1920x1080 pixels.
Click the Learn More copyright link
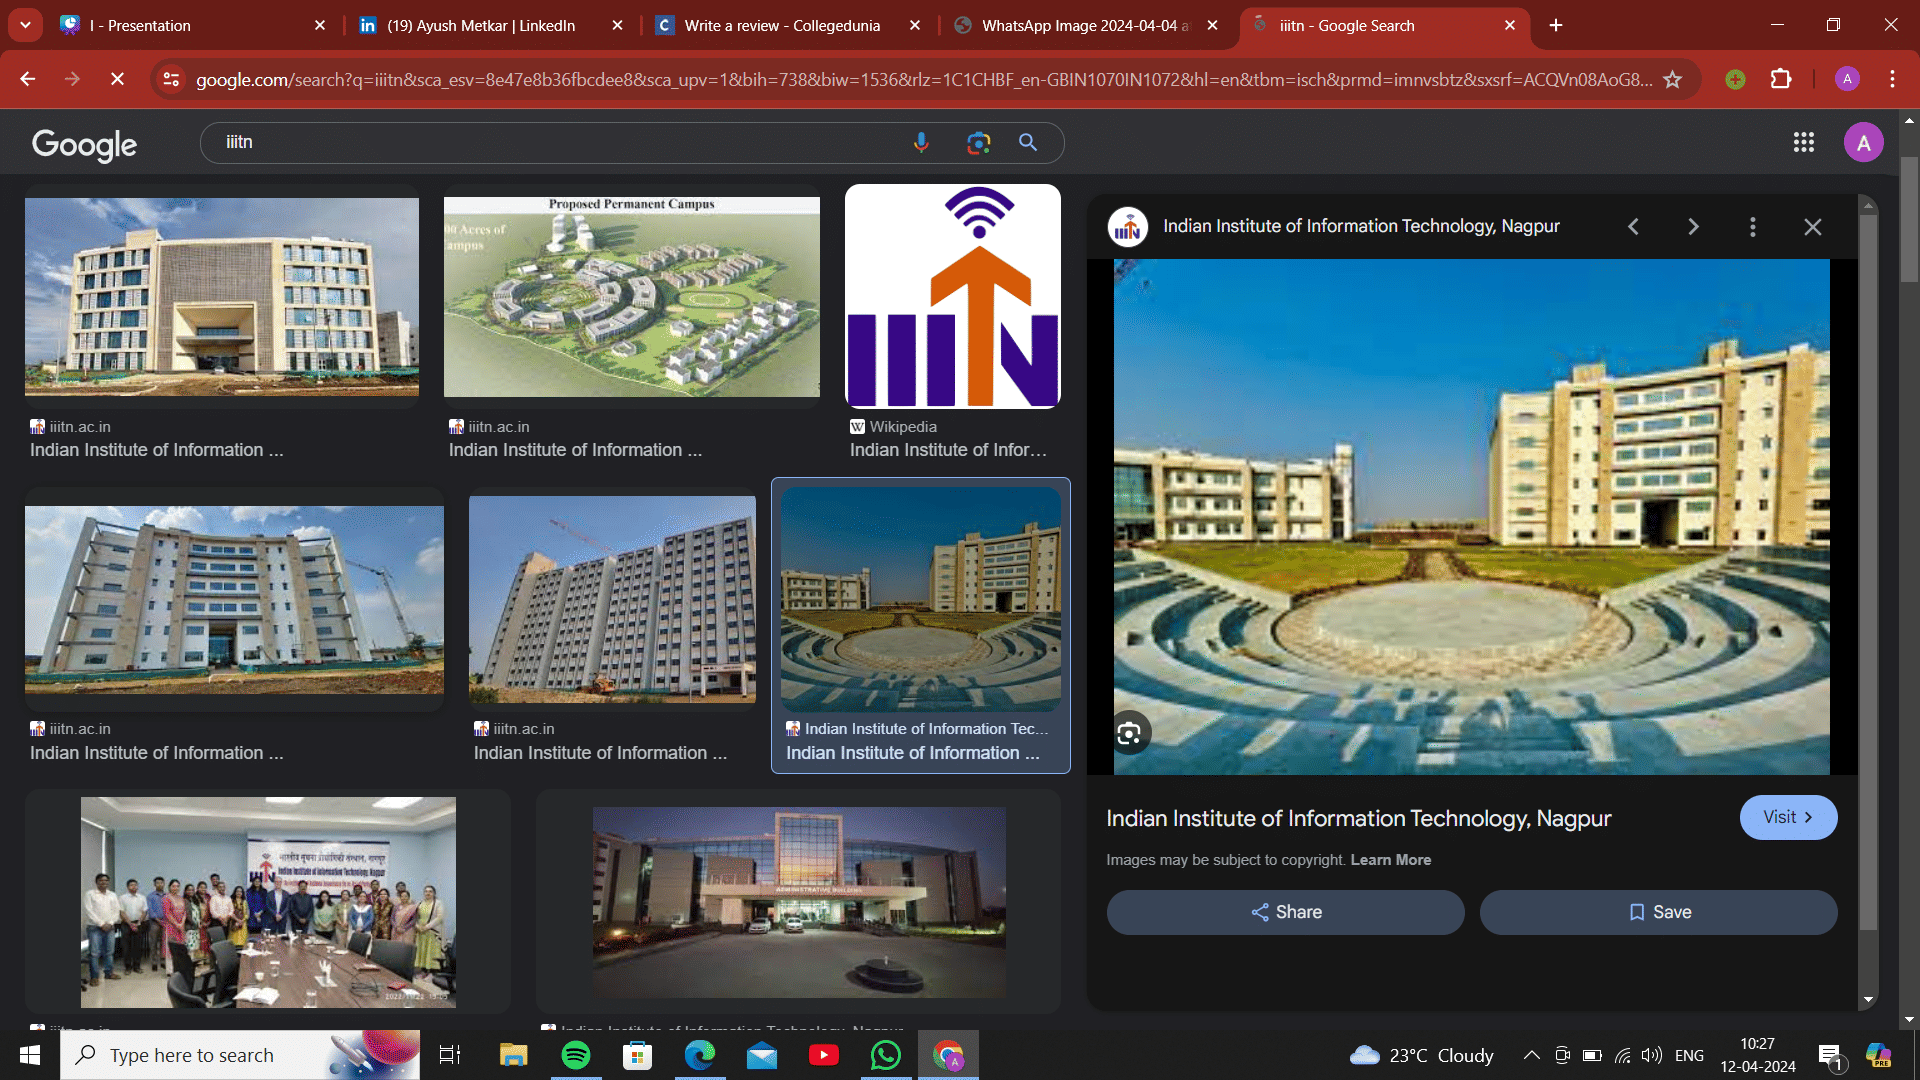click(x=1390, y=860)
